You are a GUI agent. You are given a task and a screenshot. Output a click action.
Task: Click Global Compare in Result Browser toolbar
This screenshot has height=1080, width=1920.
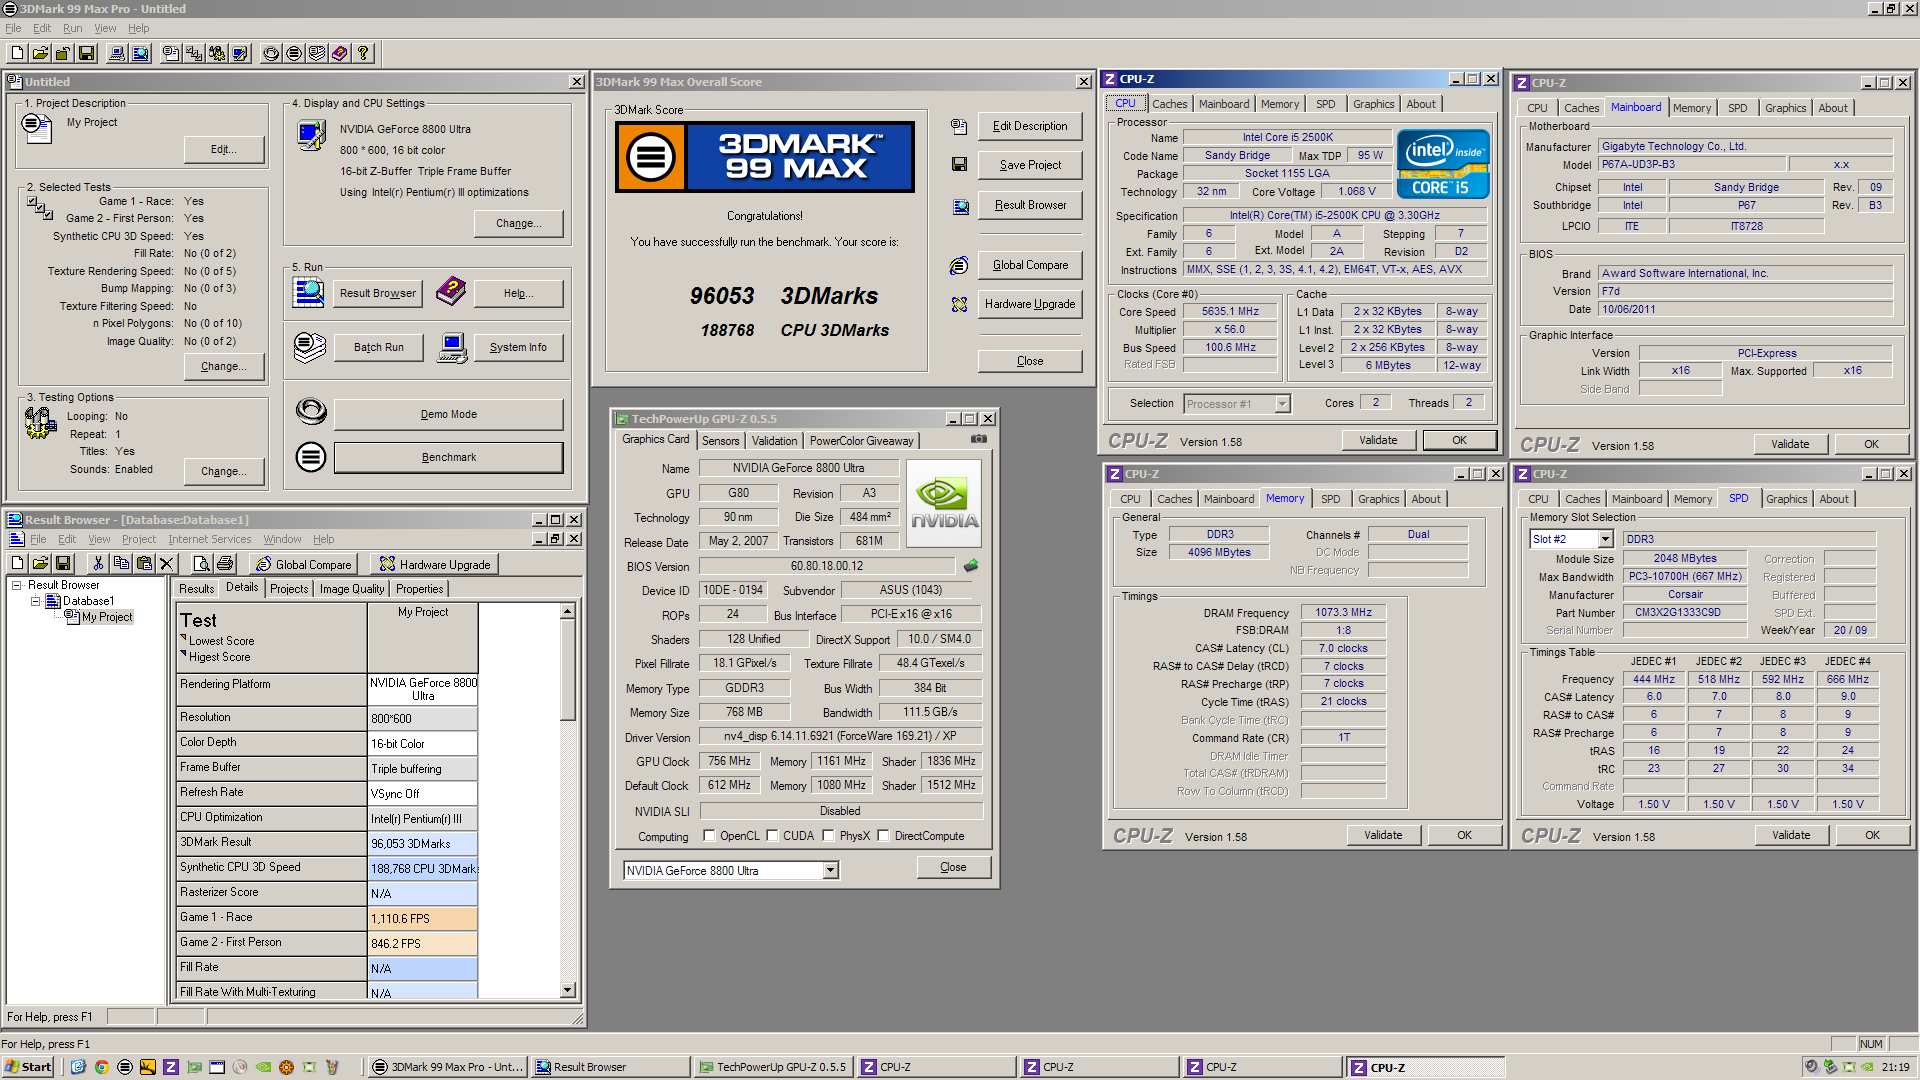tap(305, 565)
